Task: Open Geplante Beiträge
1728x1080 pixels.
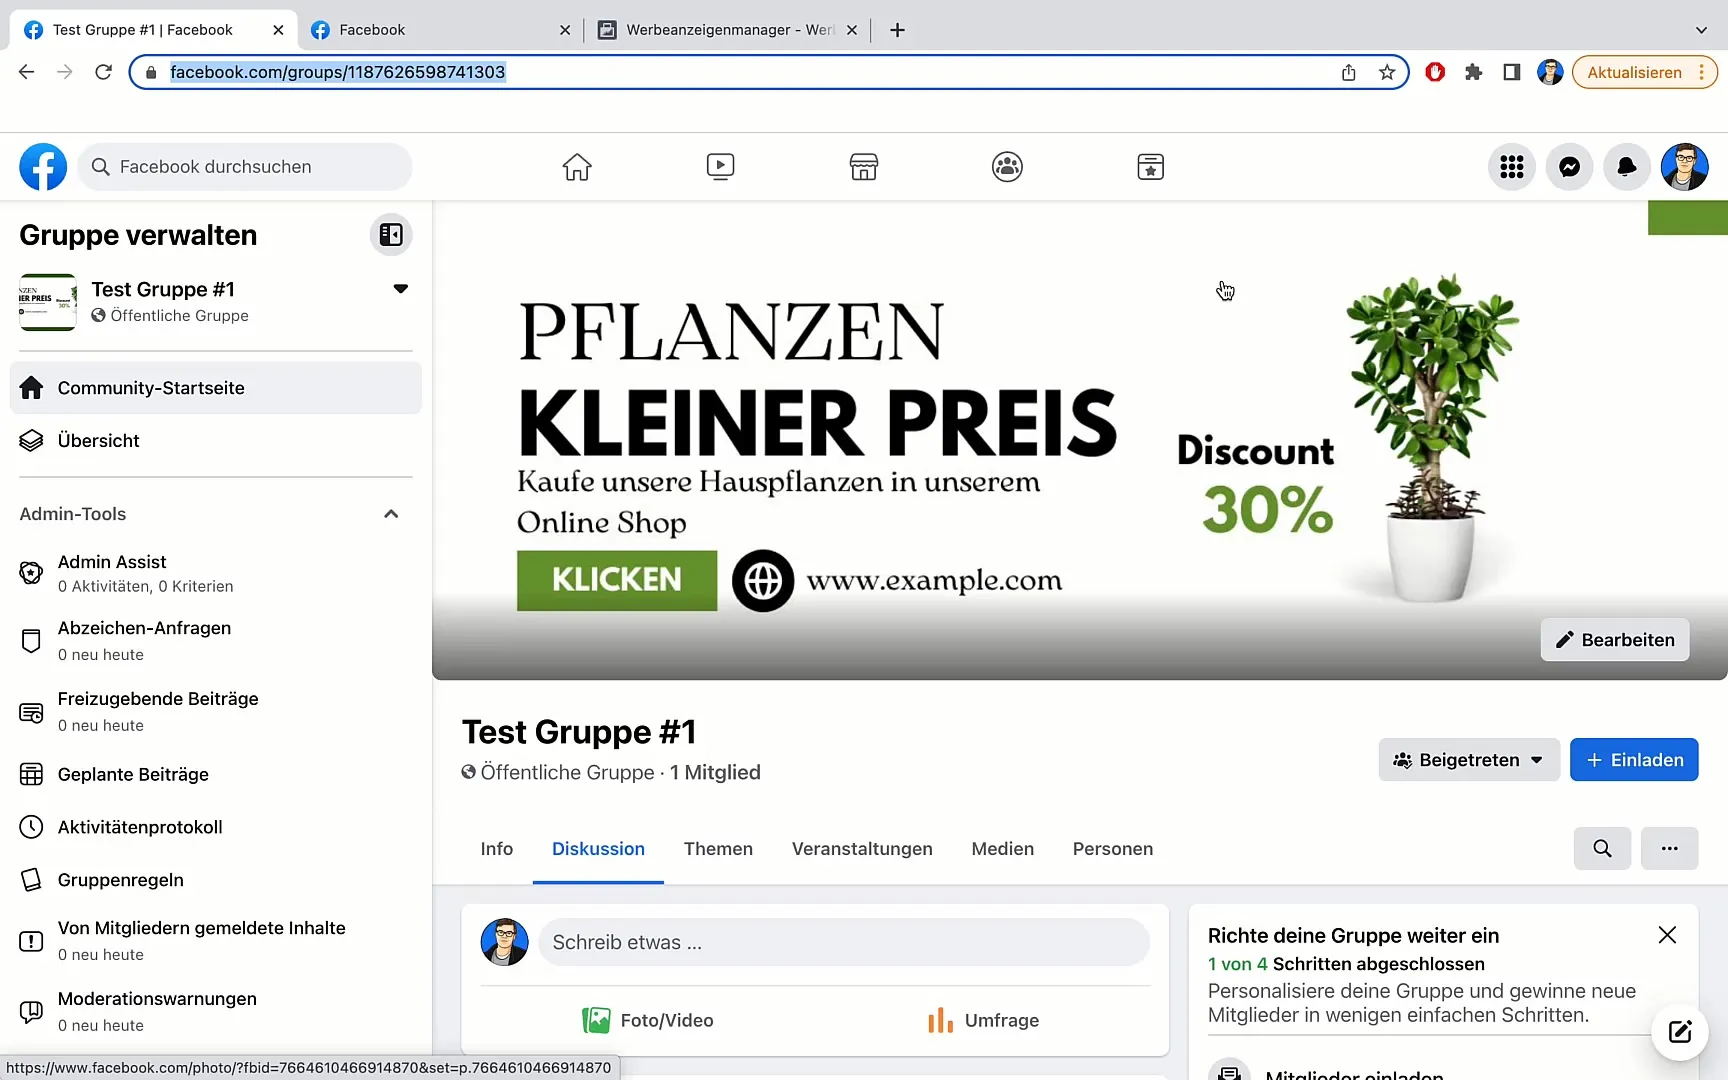Action: 215,775
